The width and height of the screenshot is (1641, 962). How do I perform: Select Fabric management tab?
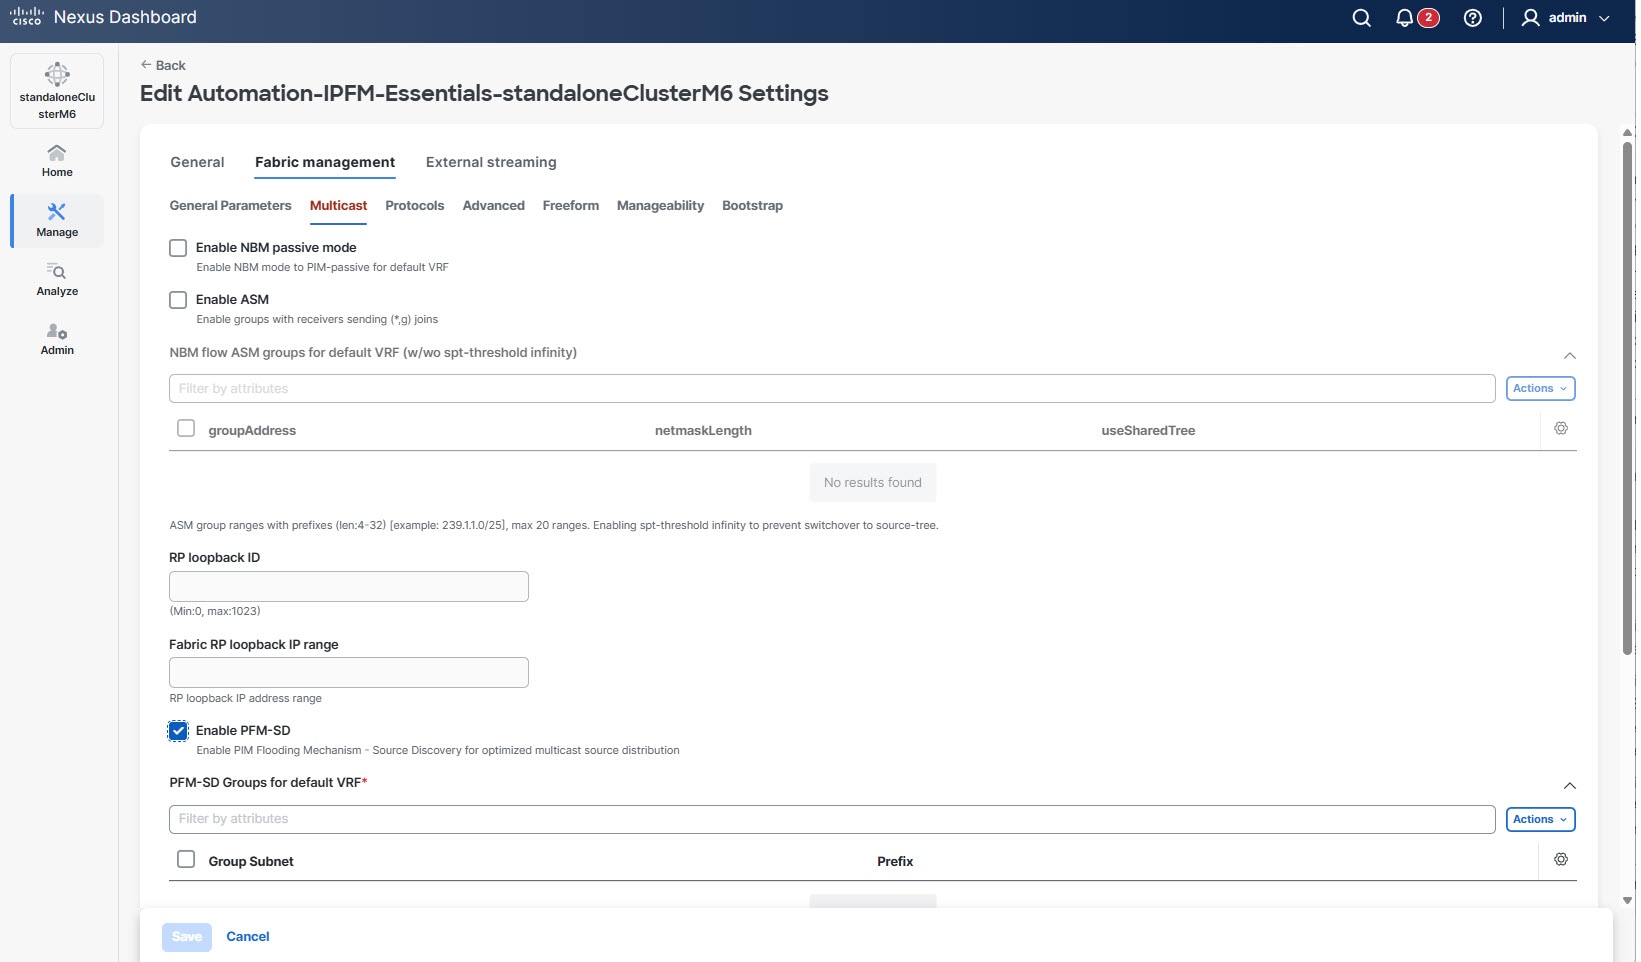point(325,162)
